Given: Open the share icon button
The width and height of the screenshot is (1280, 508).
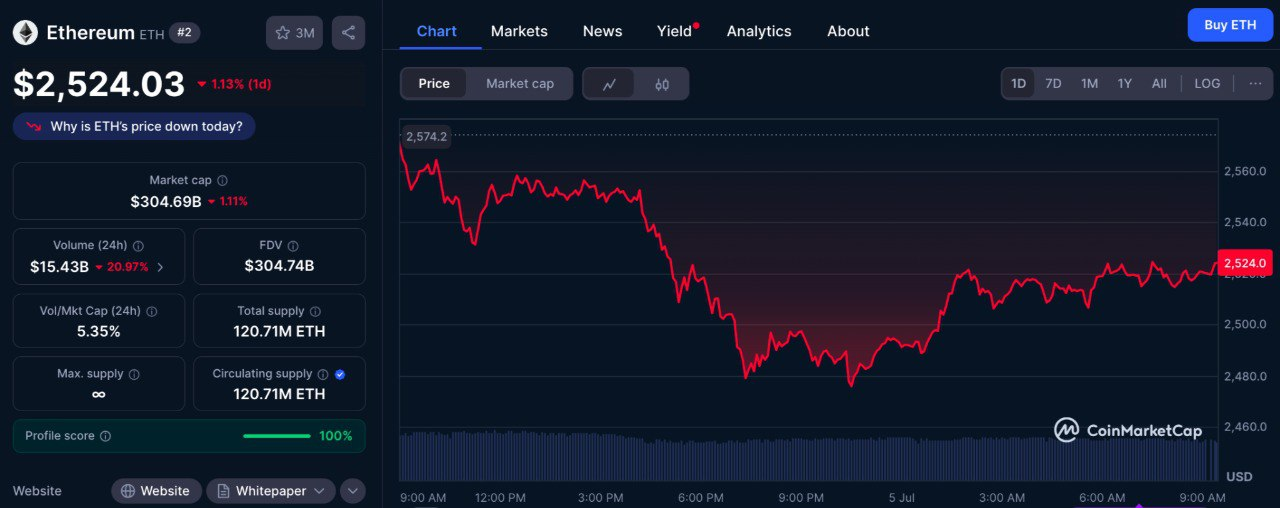Looking at the screenshot, I should click(x=348, y=33).
